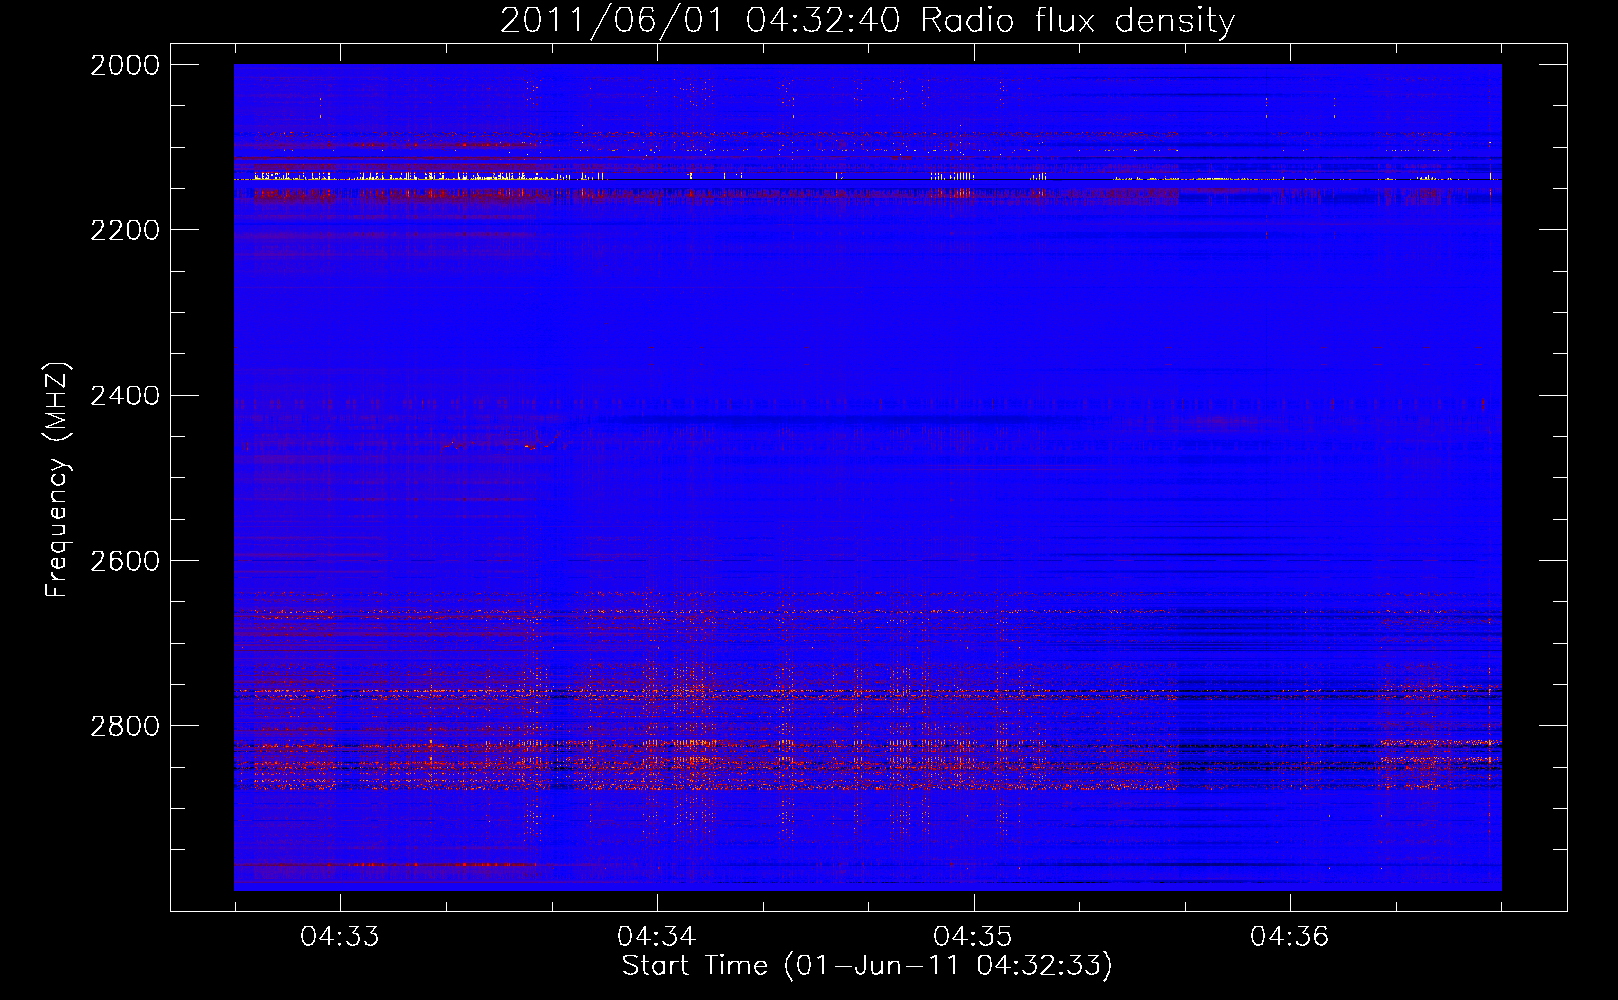The image size is (1618, 1000).
Task: Click the '2200' frequency axis label
Action: [x=124, y=230]
